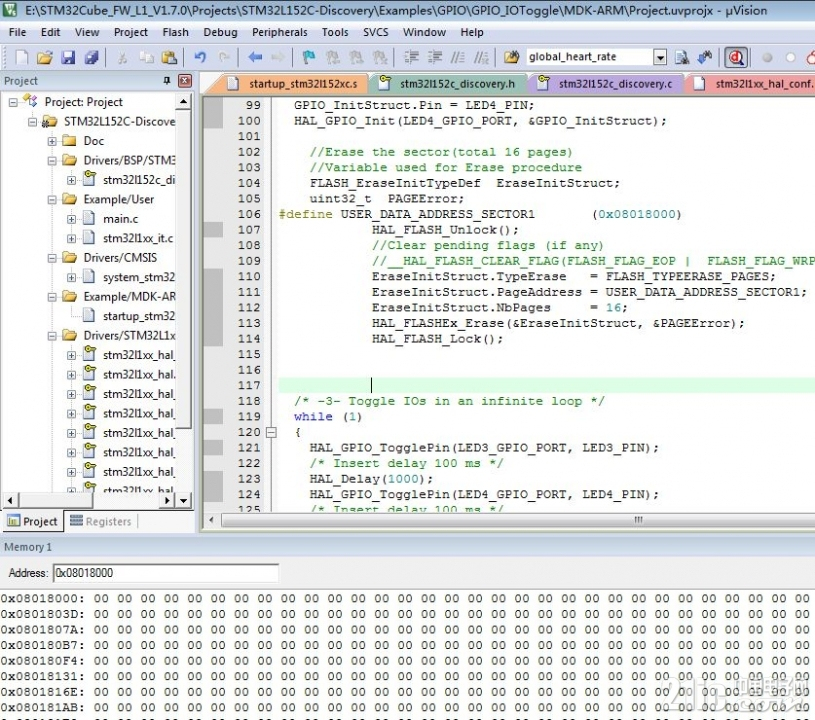The height and width of the screenshot is (720, 815).
Task: Close the Project panel
Action: pyautogui.click(x=185, y=81)
